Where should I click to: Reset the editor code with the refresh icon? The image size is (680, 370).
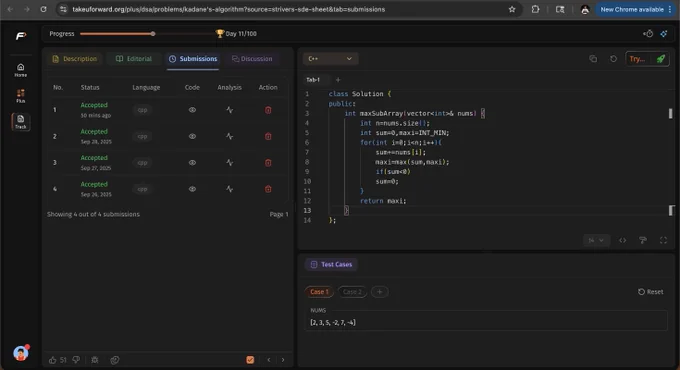[613, 59]
